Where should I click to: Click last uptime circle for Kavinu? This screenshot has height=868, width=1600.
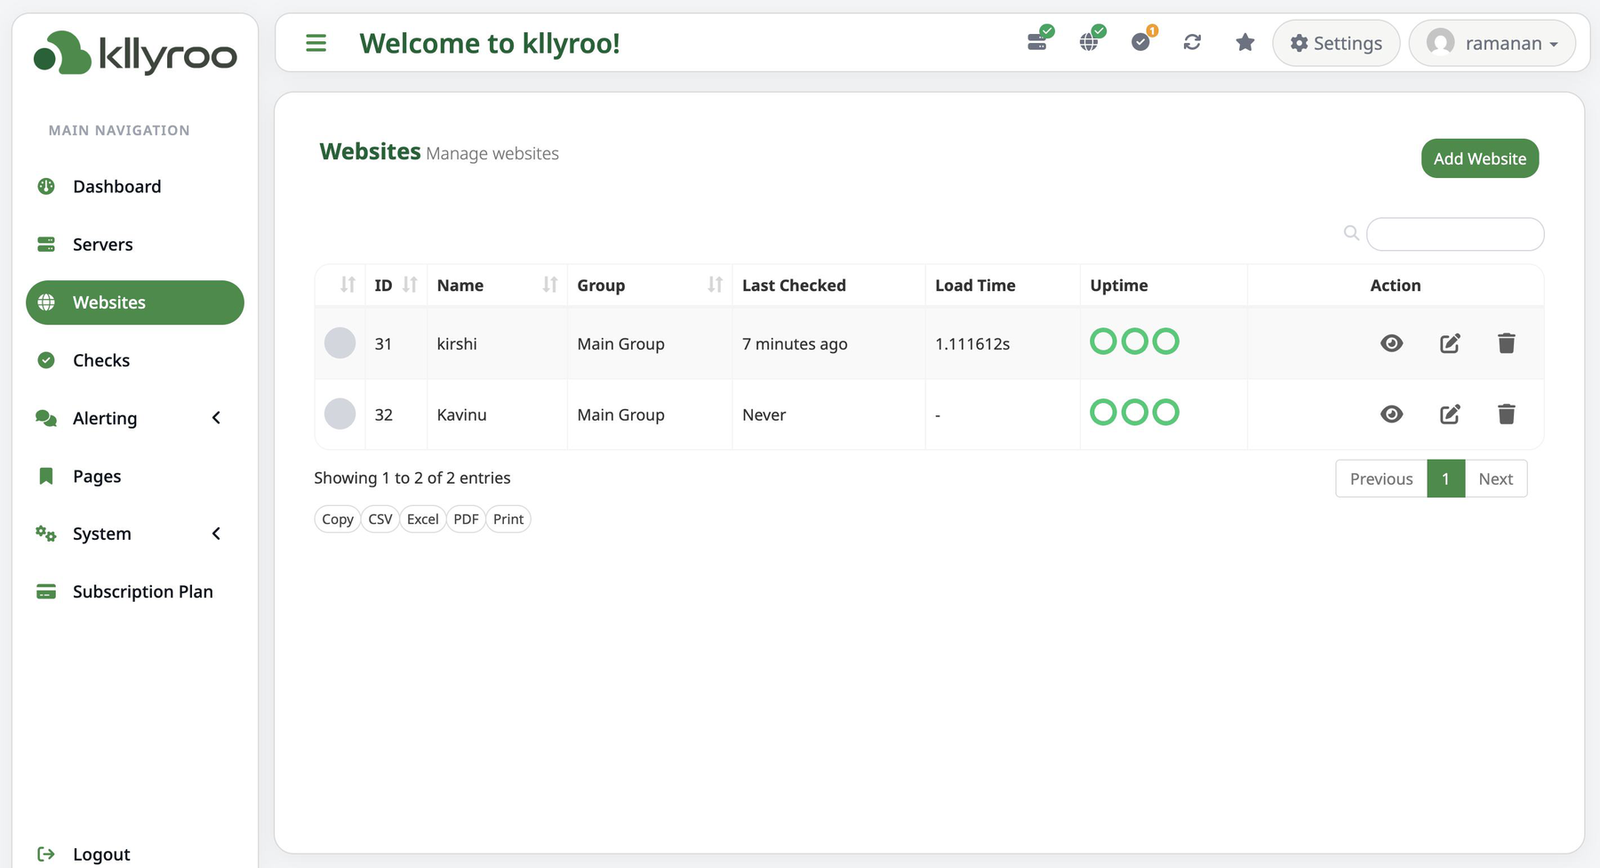pos(1166,412)
